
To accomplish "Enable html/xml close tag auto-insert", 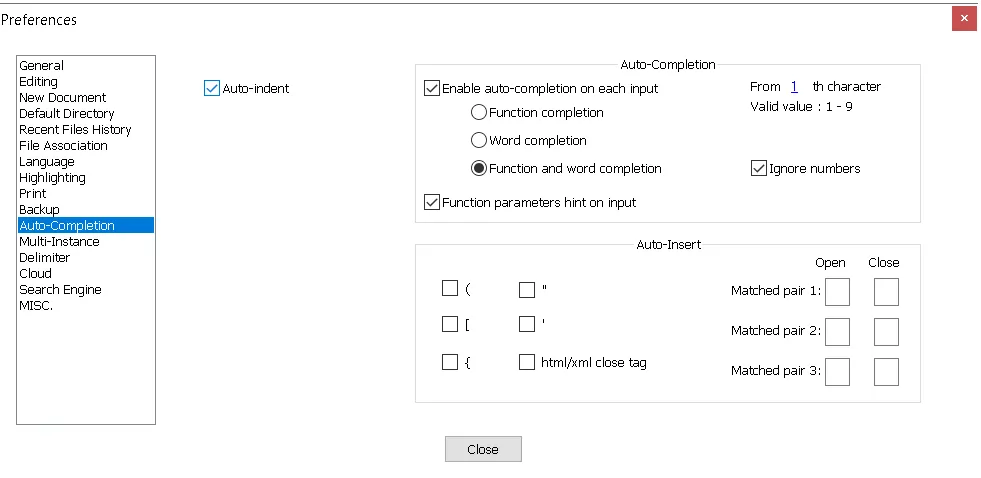I will point(527,363).
